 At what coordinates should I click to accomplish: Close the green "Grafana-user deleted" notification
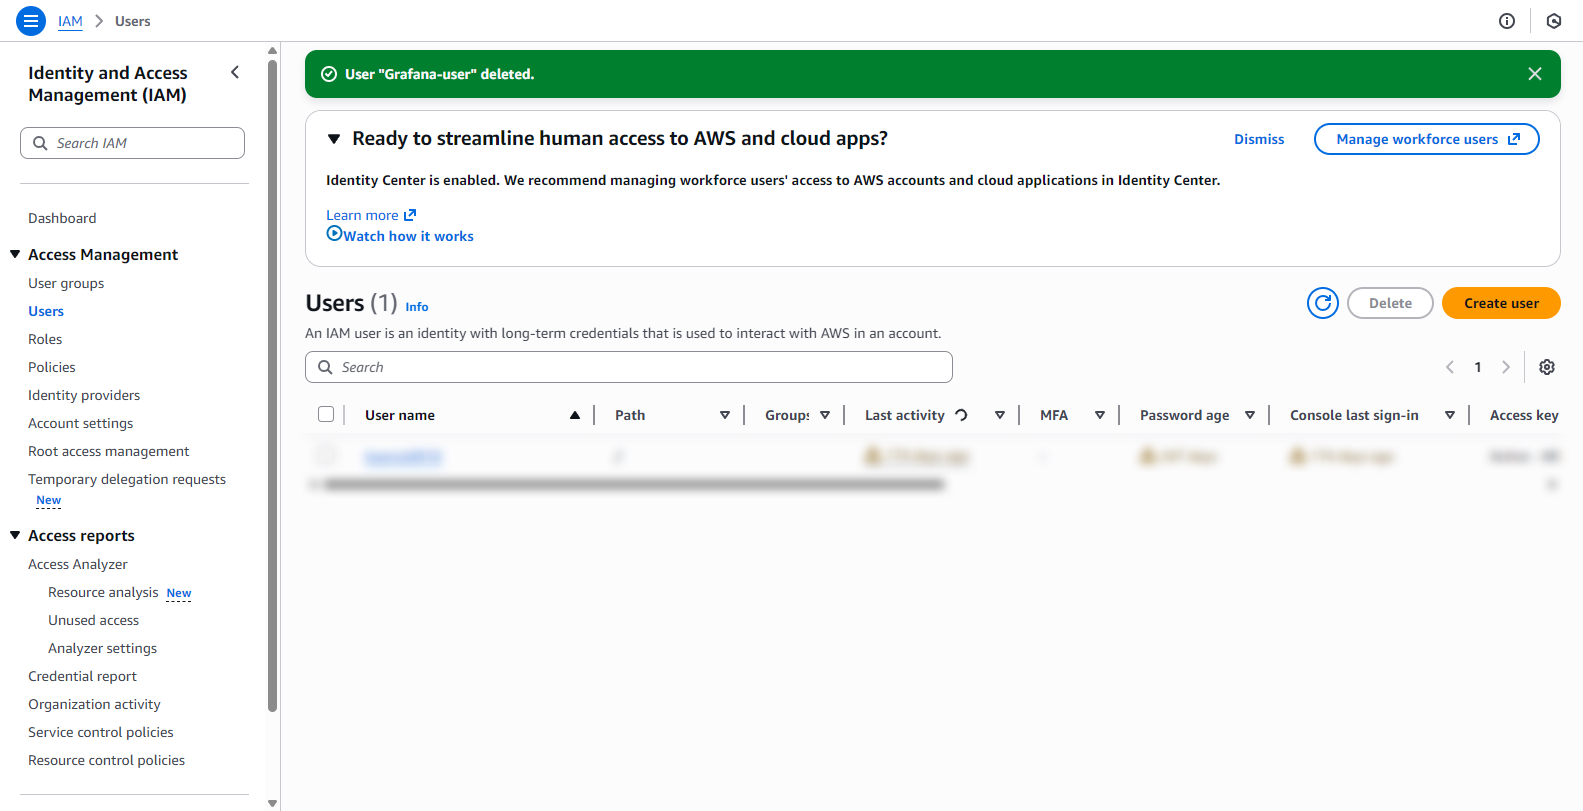[1535, 74]
